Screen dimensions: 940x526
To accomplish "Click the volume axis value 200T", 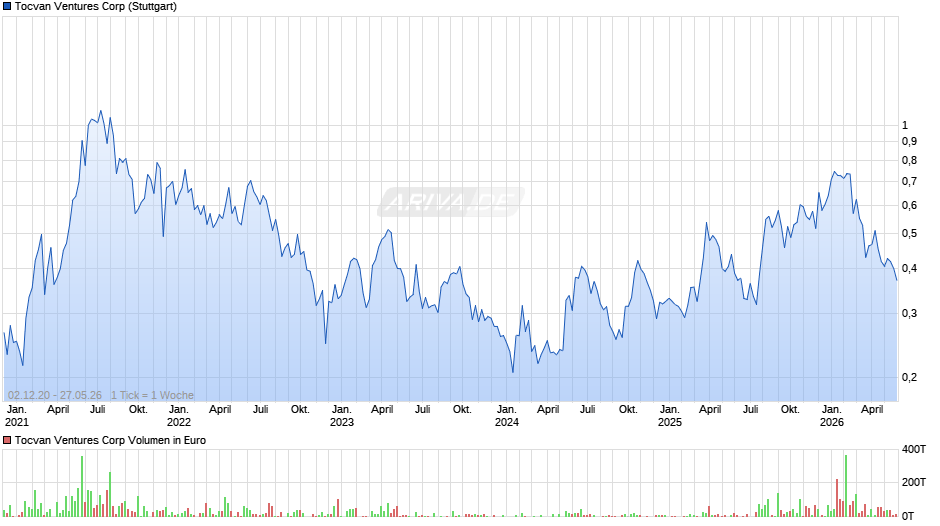I will click(x=914, y=482).
